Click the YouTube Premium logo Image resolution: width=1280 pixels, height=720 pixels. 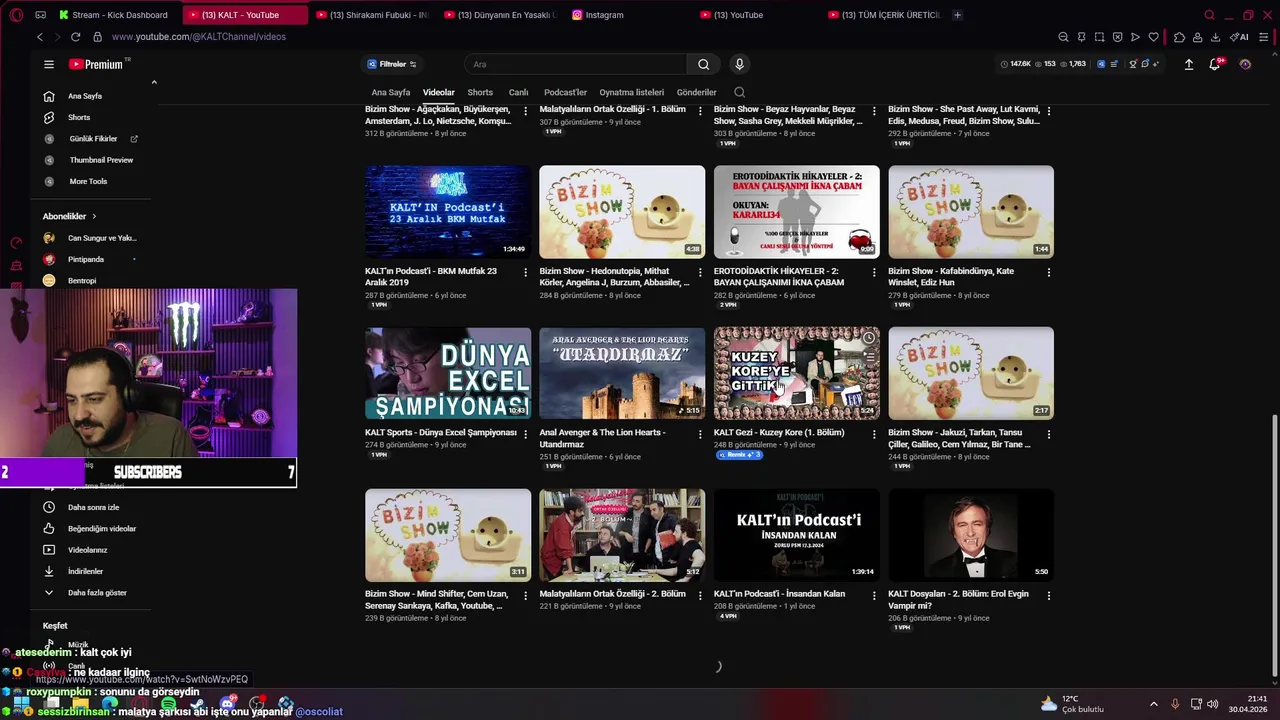96,64
